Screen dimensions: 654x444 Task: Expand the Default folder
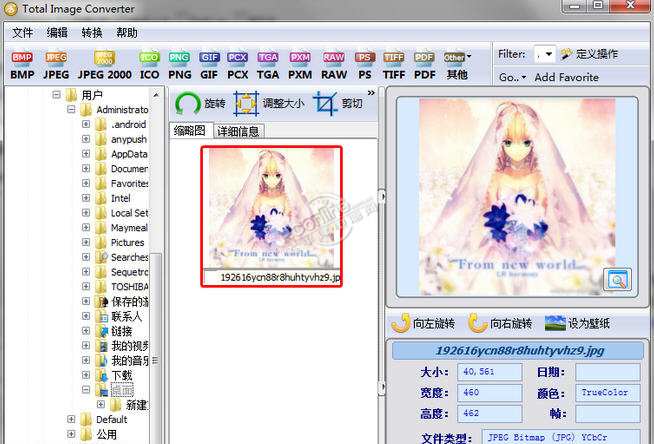click(x=71, y=419)
